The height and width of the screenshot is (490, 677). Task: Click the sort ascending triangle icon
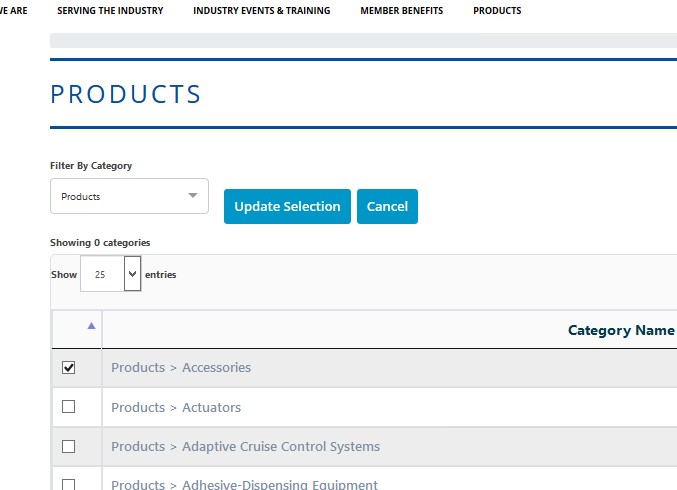tap(91, 326)
